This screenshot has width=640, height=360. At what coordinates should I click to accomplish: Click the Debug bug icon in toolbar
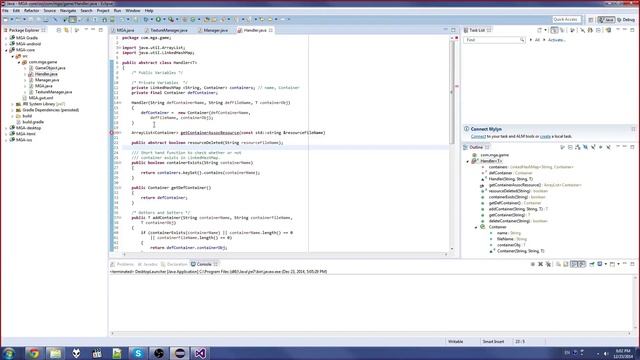coord(146,19)
